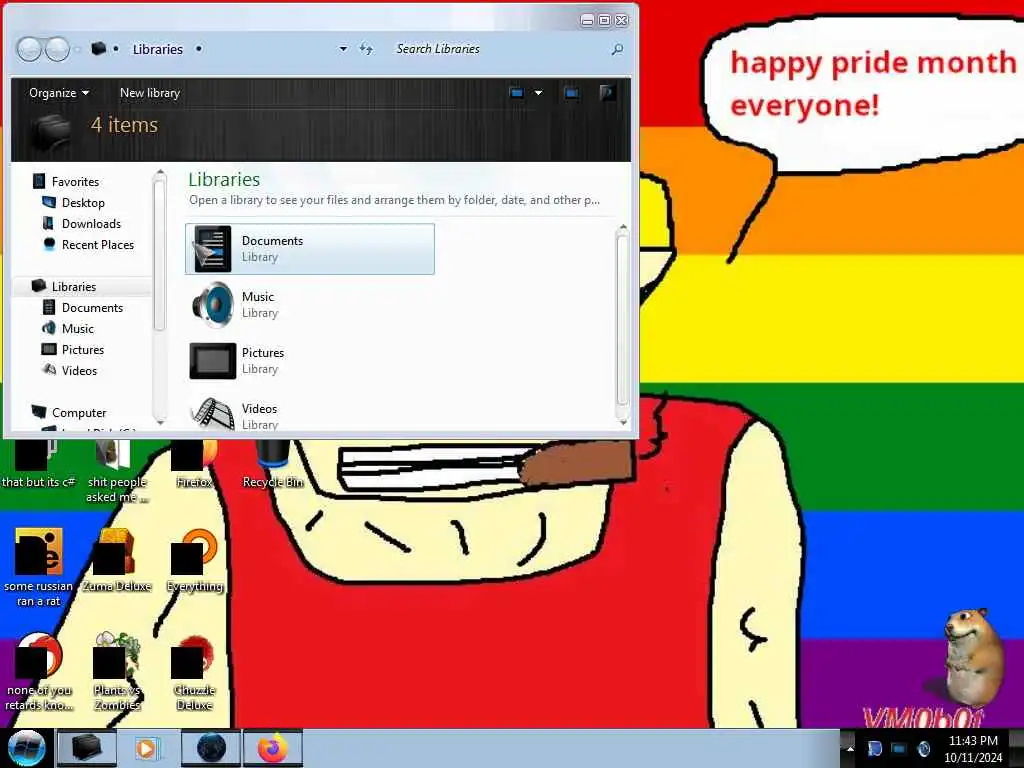Click the change view icon
The height and width of the screenshot is (768, 1024).
tap(517, 93)
